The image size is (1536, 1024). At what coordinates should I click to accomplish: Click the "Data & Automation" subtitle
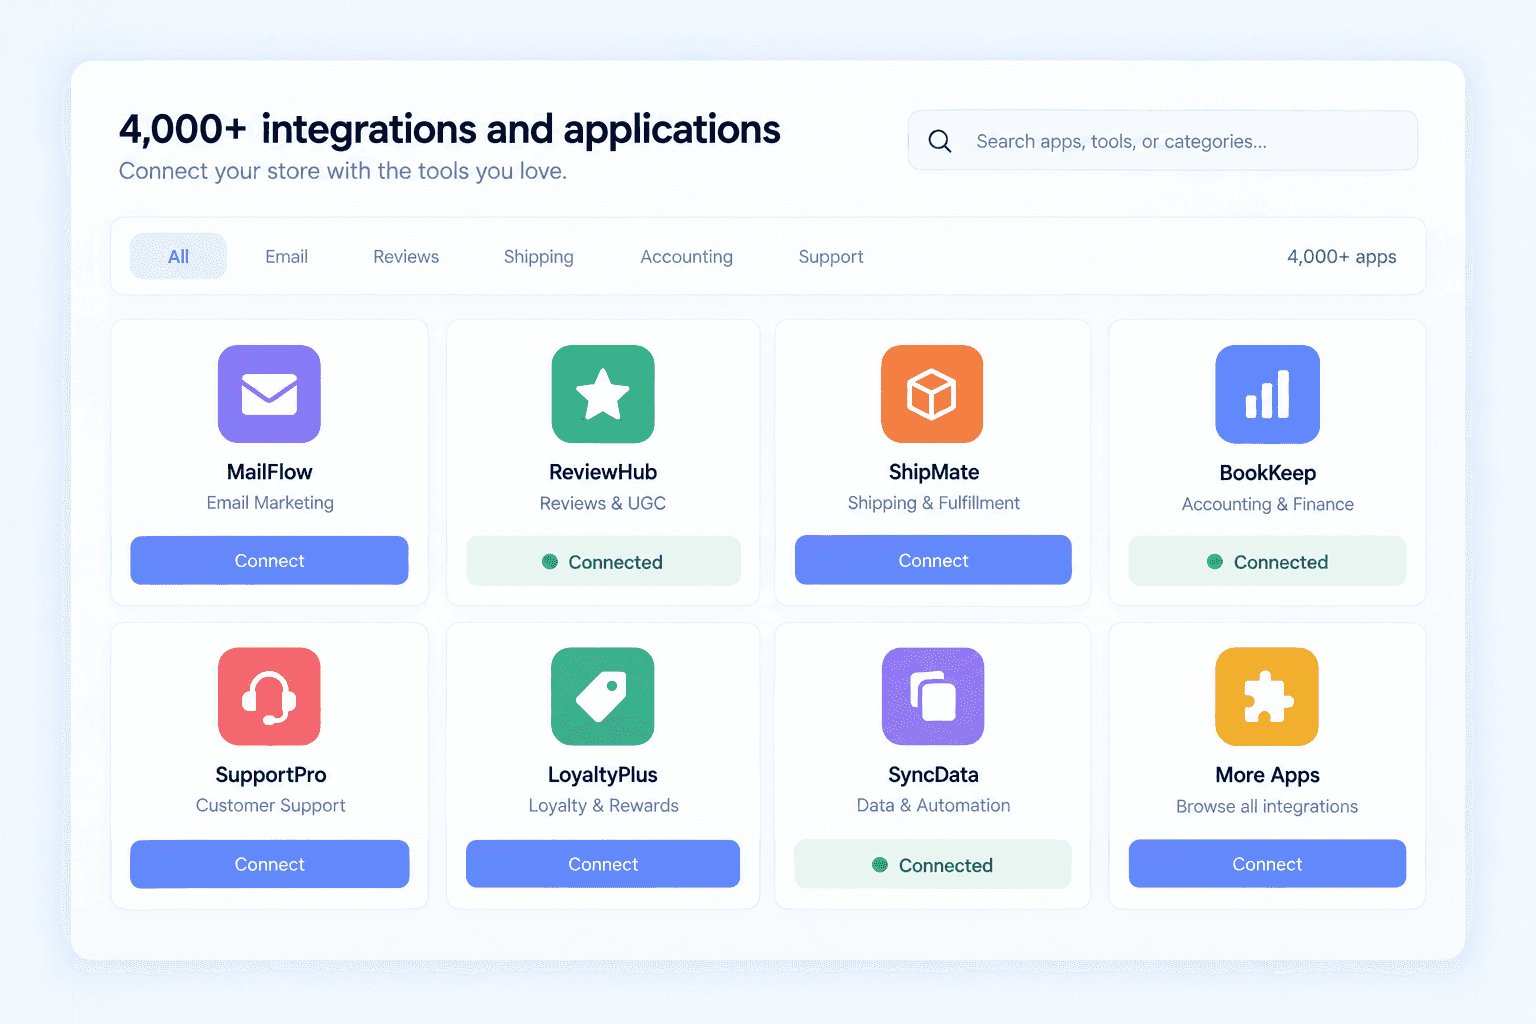933,805
